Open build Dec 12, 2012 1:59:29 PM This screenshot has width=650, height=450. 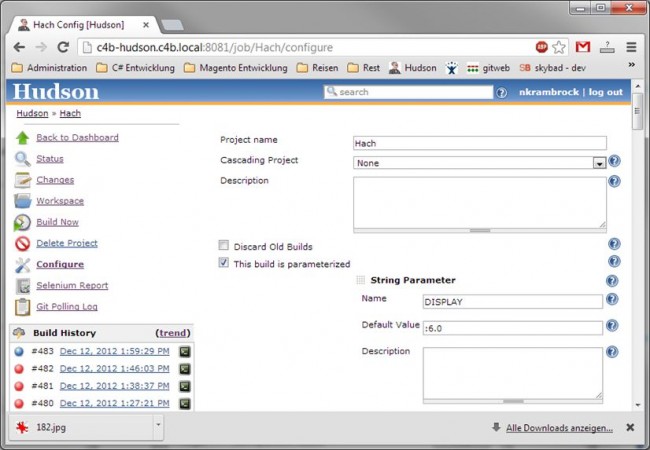click(114, 351)
